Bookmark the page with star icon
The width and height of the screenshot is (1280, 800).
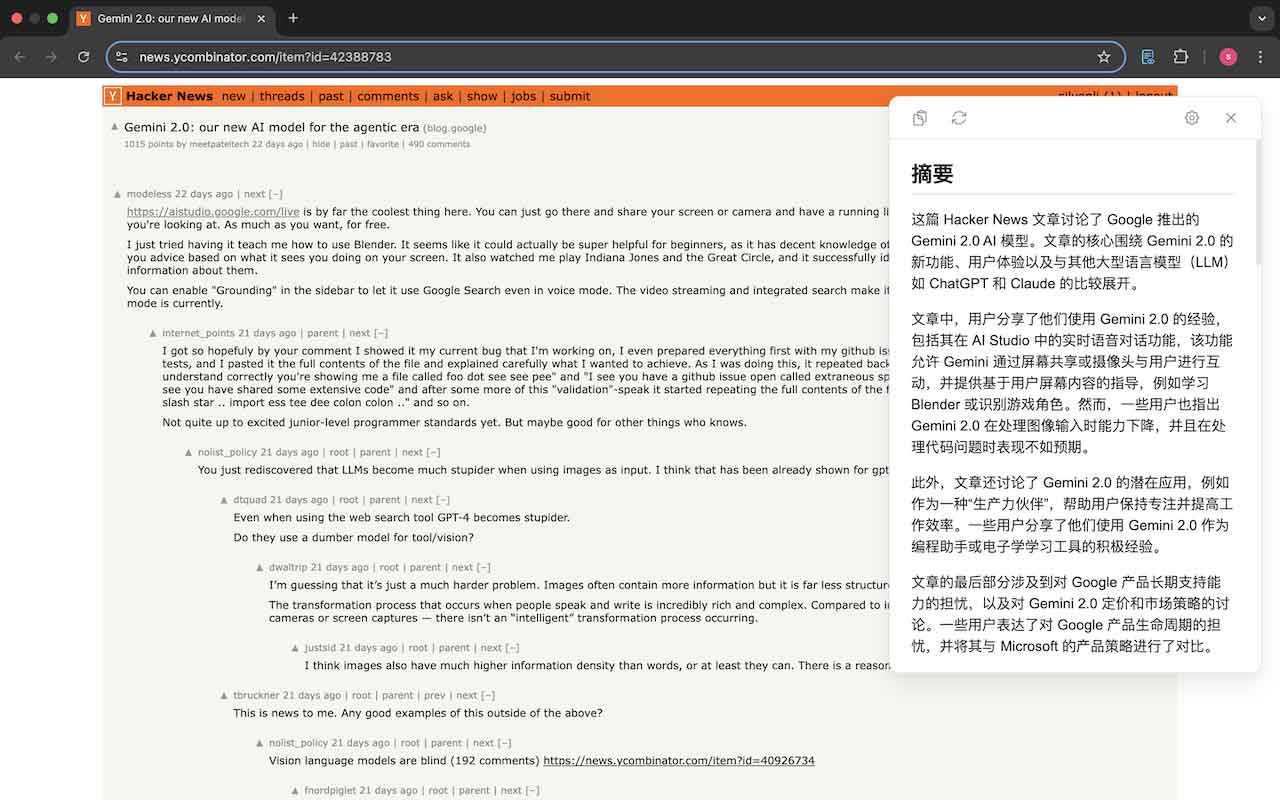(1103, 57)
